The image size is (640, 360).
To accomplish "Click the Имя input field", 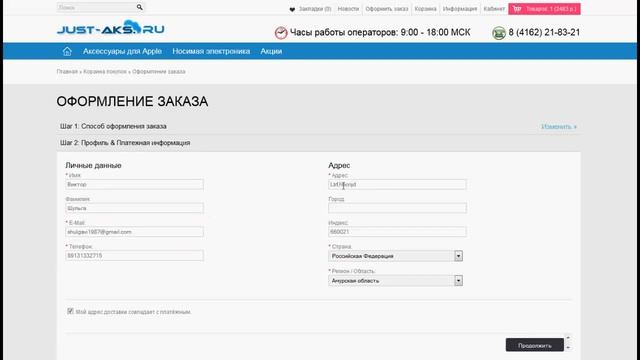I will [134, 184].
